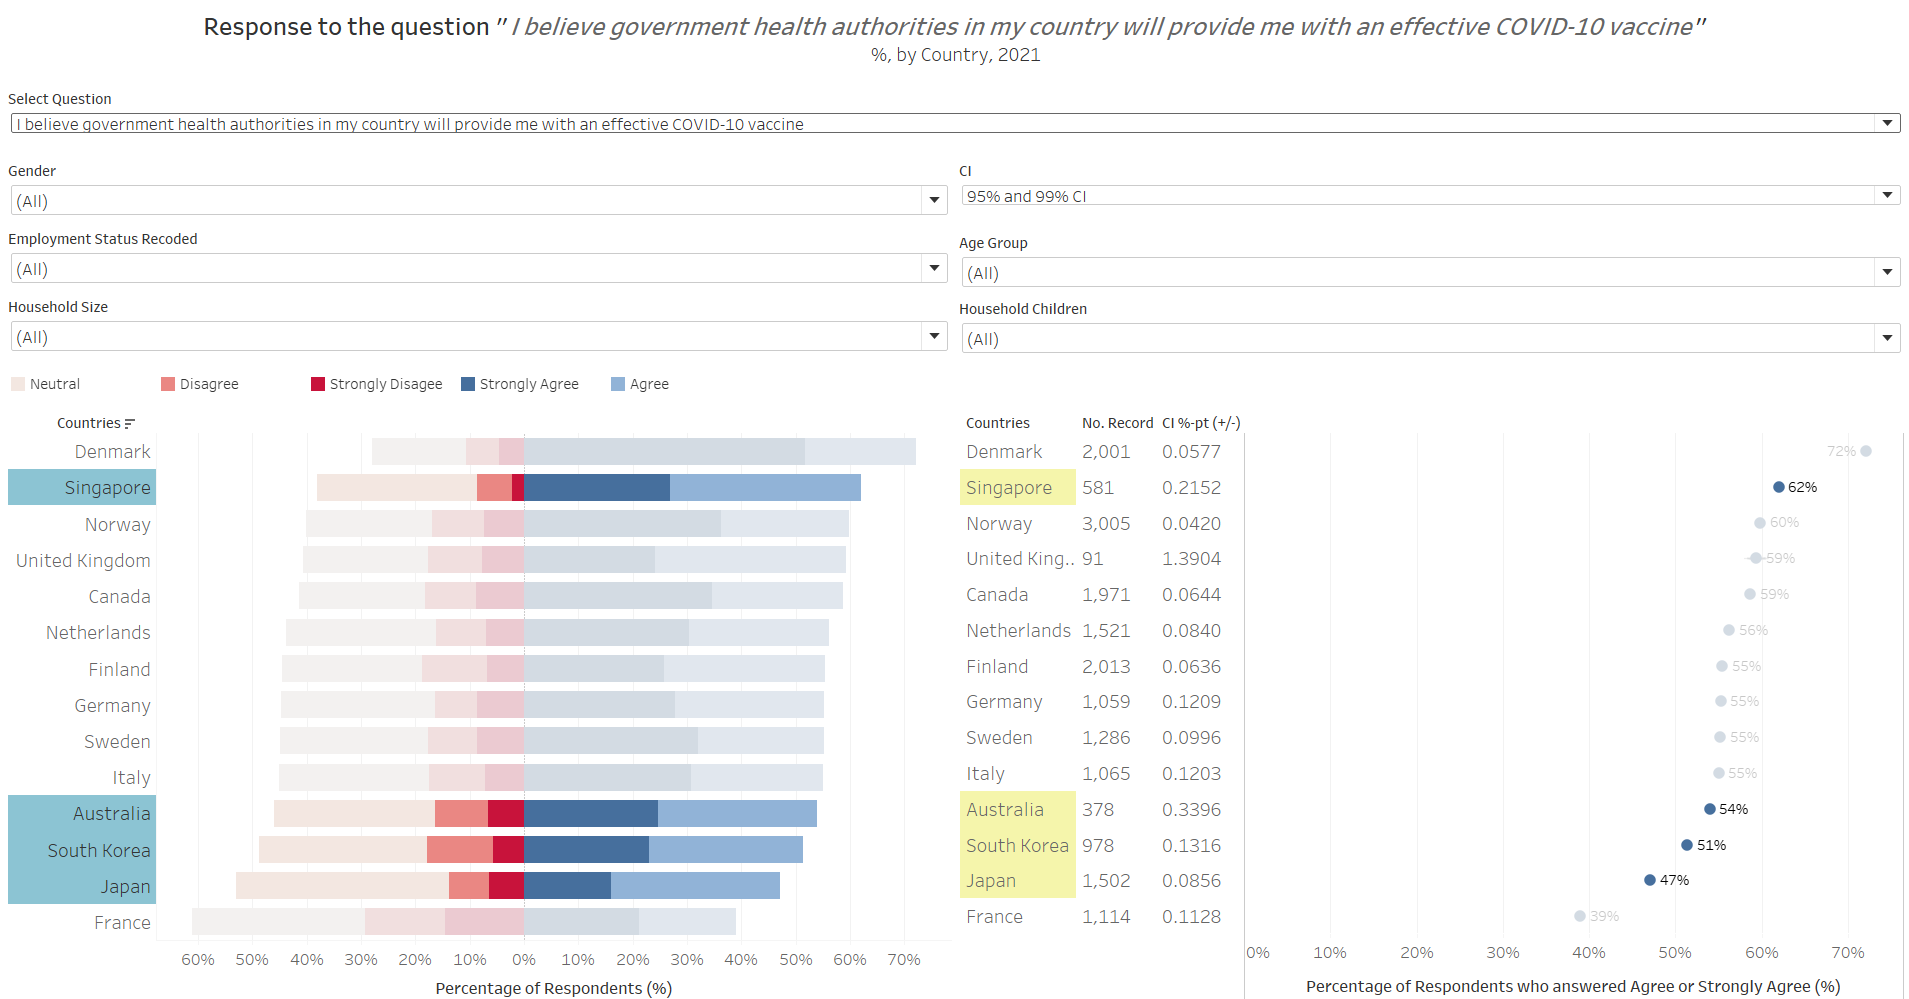Click the Strongly Disagee legend color square
Screen dimensions: 1909x999
pos(318,384)
